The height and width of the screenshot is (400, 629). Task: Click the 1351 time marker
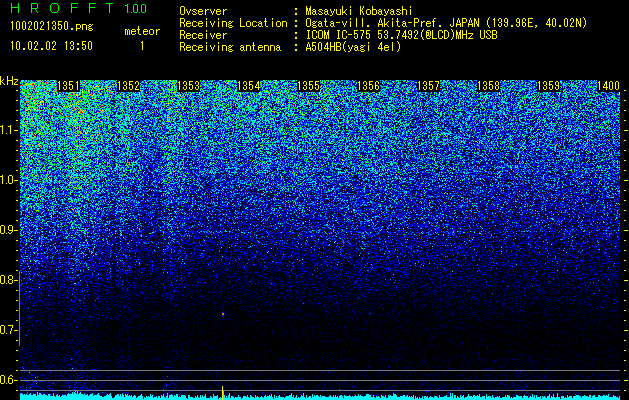tap(69, 86)
